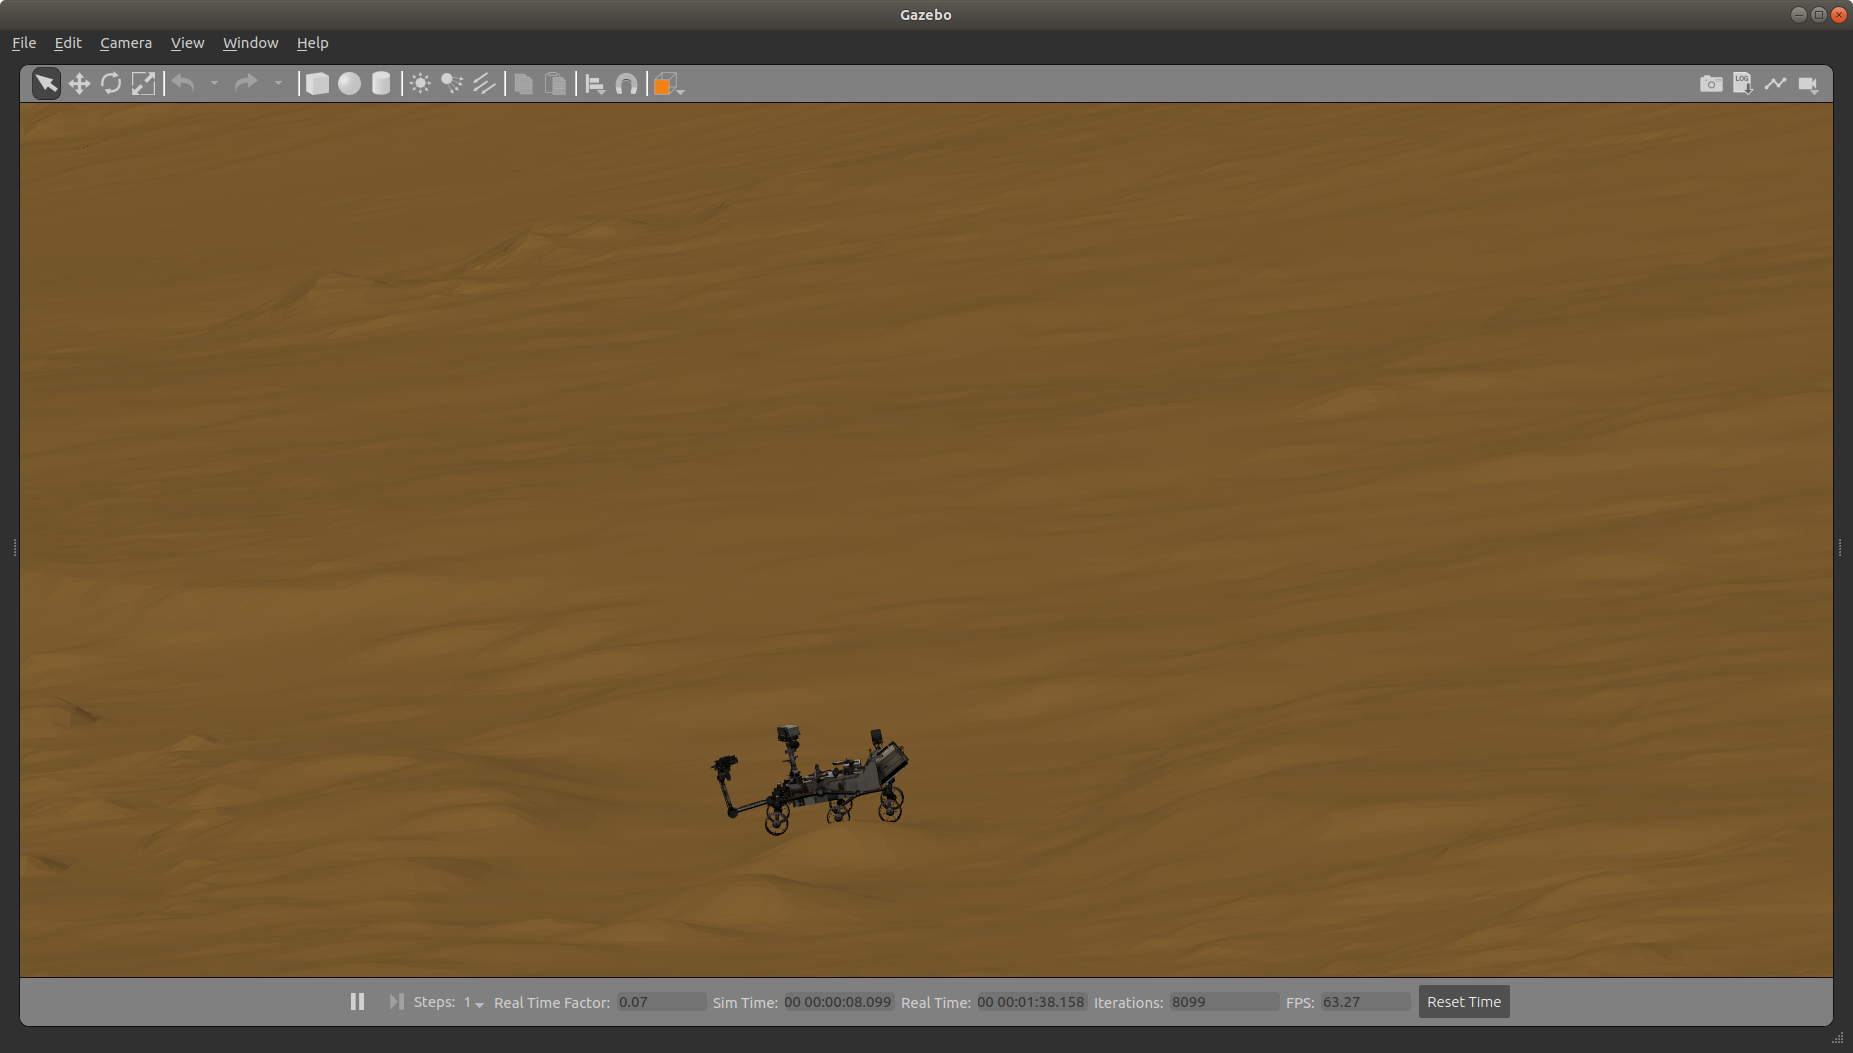Minimize the Gazebo window
Image resolution: width=1853 pixels, height=1053 pixels.
pyautogui.click(x=1799, y=14)
